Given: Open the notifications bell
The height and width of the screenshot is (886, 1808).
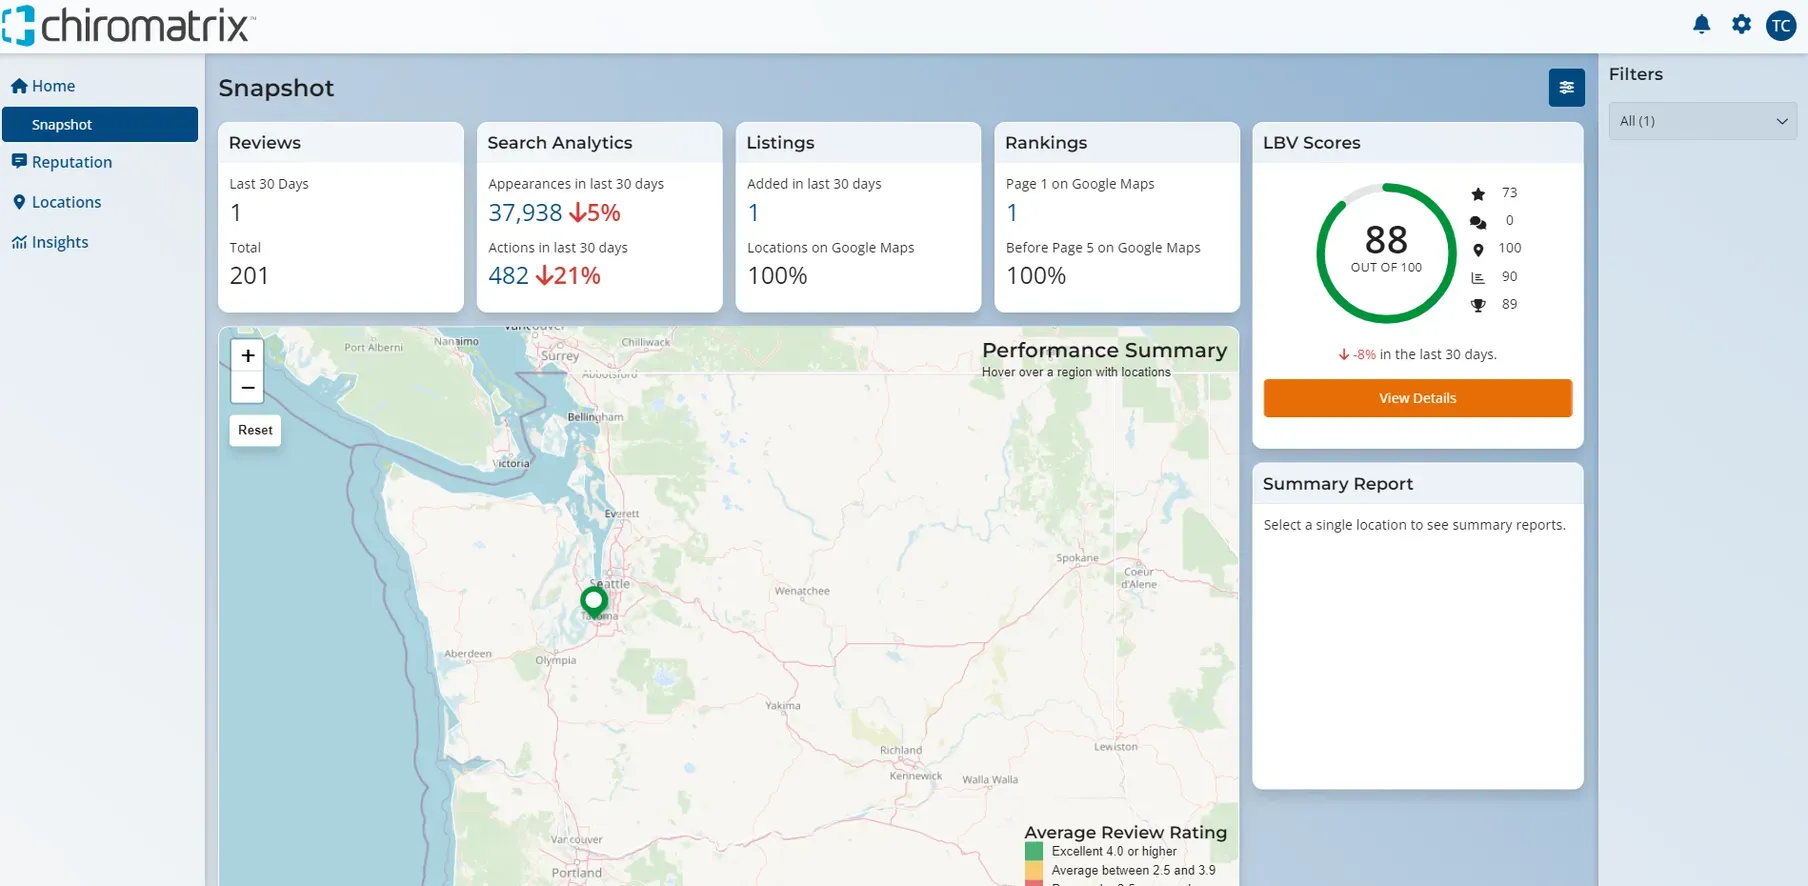Looking at the screenshot, I should point(1701,25).
